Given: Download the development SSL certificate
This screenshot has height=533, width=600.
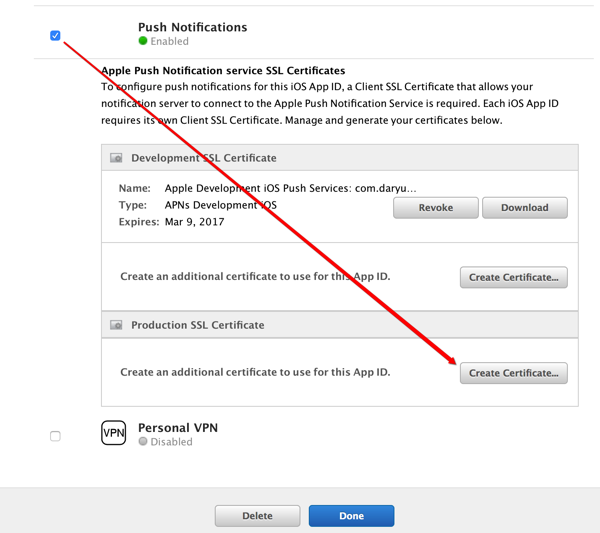Looking at the screenshot, I should tap(525, 208).
